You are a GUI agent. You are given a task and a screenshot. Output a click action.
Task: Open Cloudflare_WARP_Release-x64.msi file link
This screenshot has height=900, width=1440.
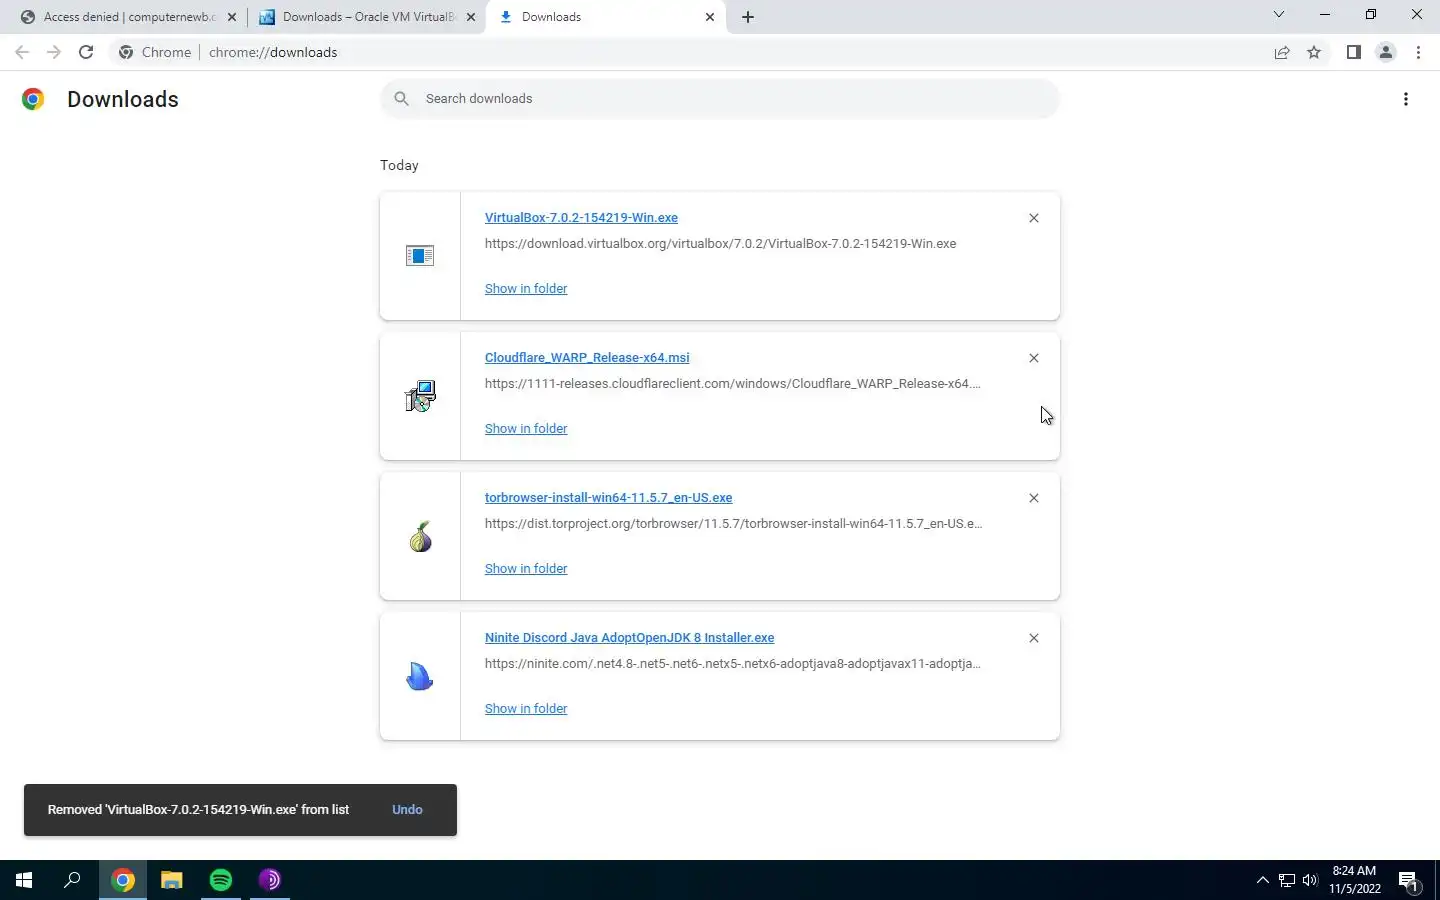coord(587,358)
